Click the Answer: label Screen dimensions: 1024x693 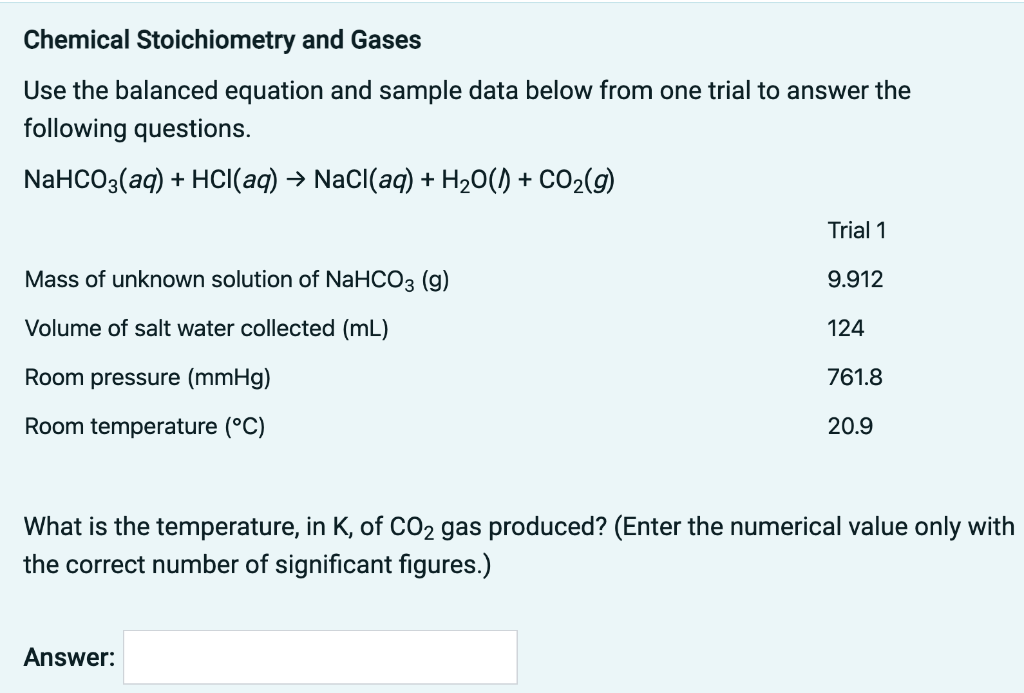pos(64,657)
